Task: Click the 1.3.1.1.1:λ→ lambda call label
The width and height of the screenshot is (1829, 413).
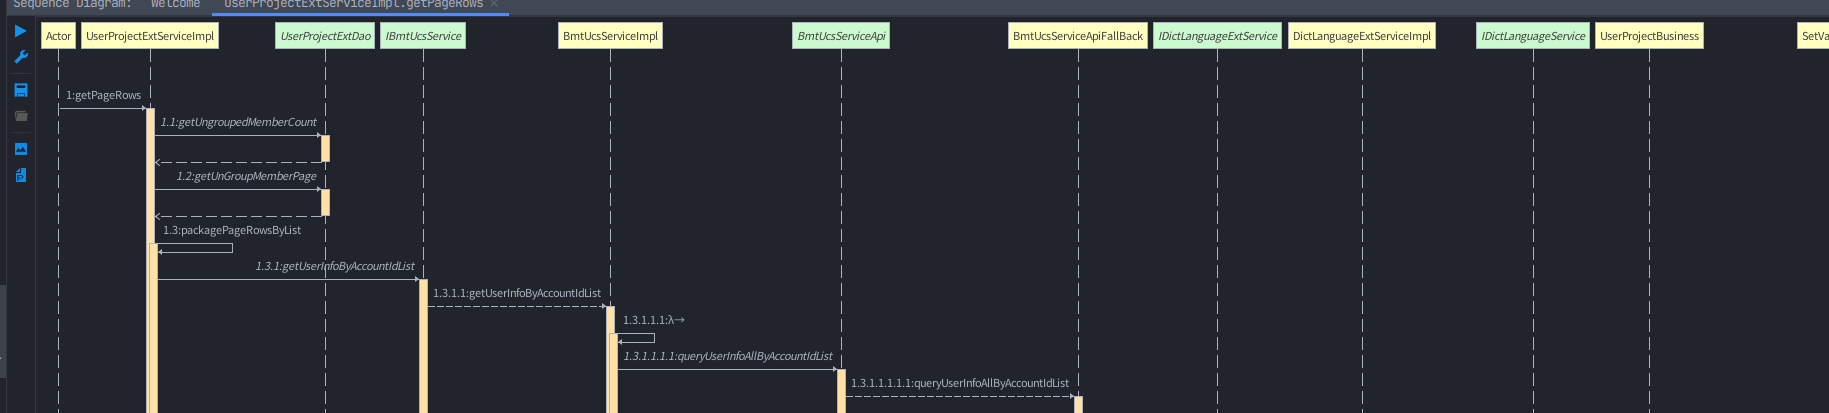Action: pyautogui.click(x=654, y=320)
